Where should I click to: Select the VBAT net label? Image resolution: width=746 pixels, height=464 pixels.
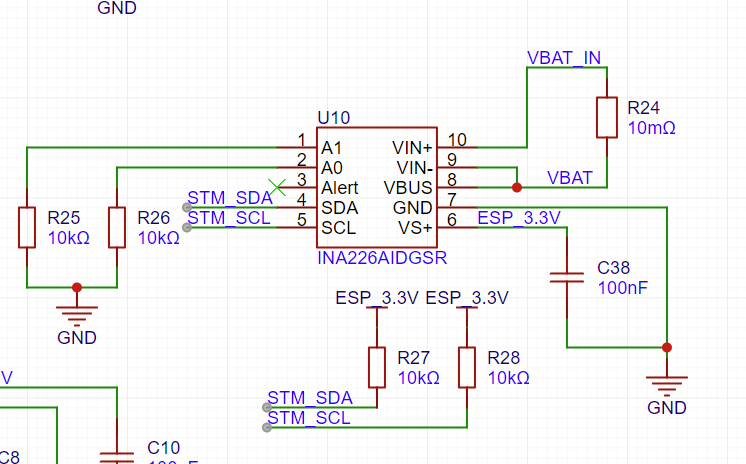tap(569, 178)
